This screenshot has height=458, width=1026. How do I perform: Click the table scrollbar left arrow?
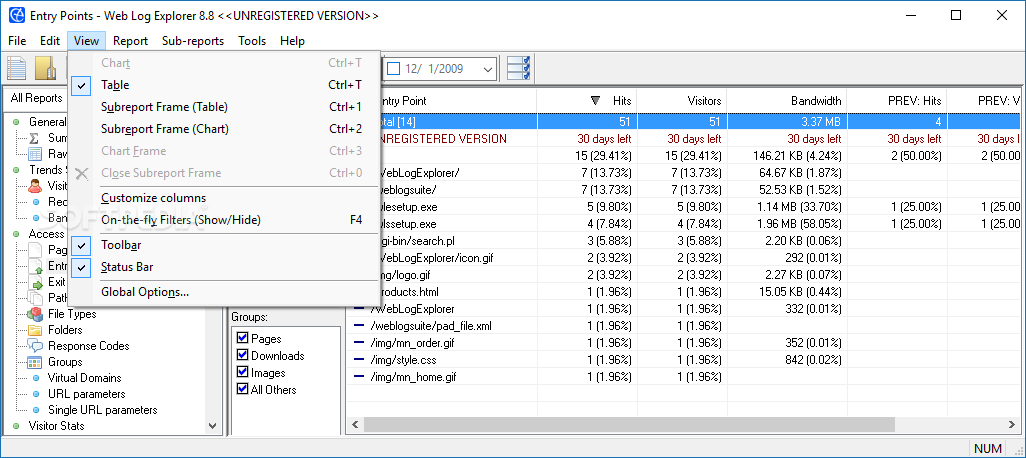[x=355, y=424]
